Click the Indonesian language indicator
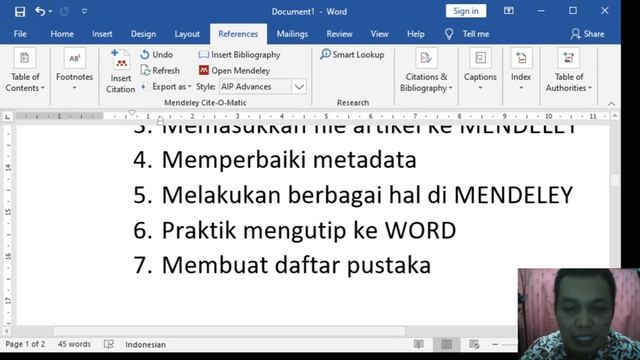 (x=145, y=344)
